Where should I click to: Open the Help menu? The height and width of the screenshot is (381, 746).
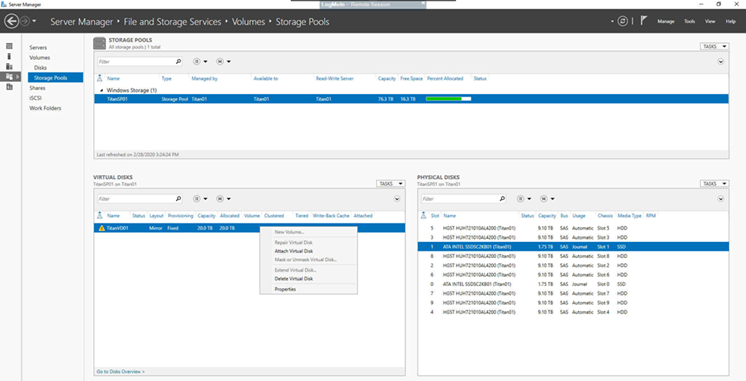(730, 21)
